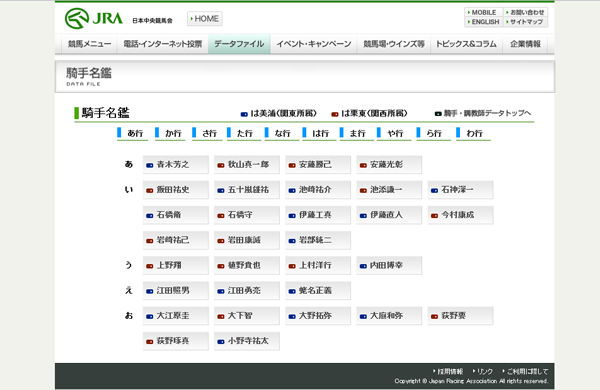Open jockey 荻野要 profile
The width and height of the screenshot is (600, 390).
[460, 316]
